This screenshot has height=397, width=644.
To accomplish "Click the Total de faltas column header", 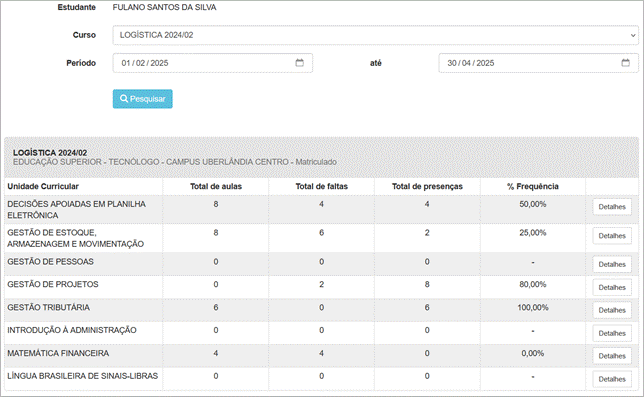I will click(x=322, y=186).
